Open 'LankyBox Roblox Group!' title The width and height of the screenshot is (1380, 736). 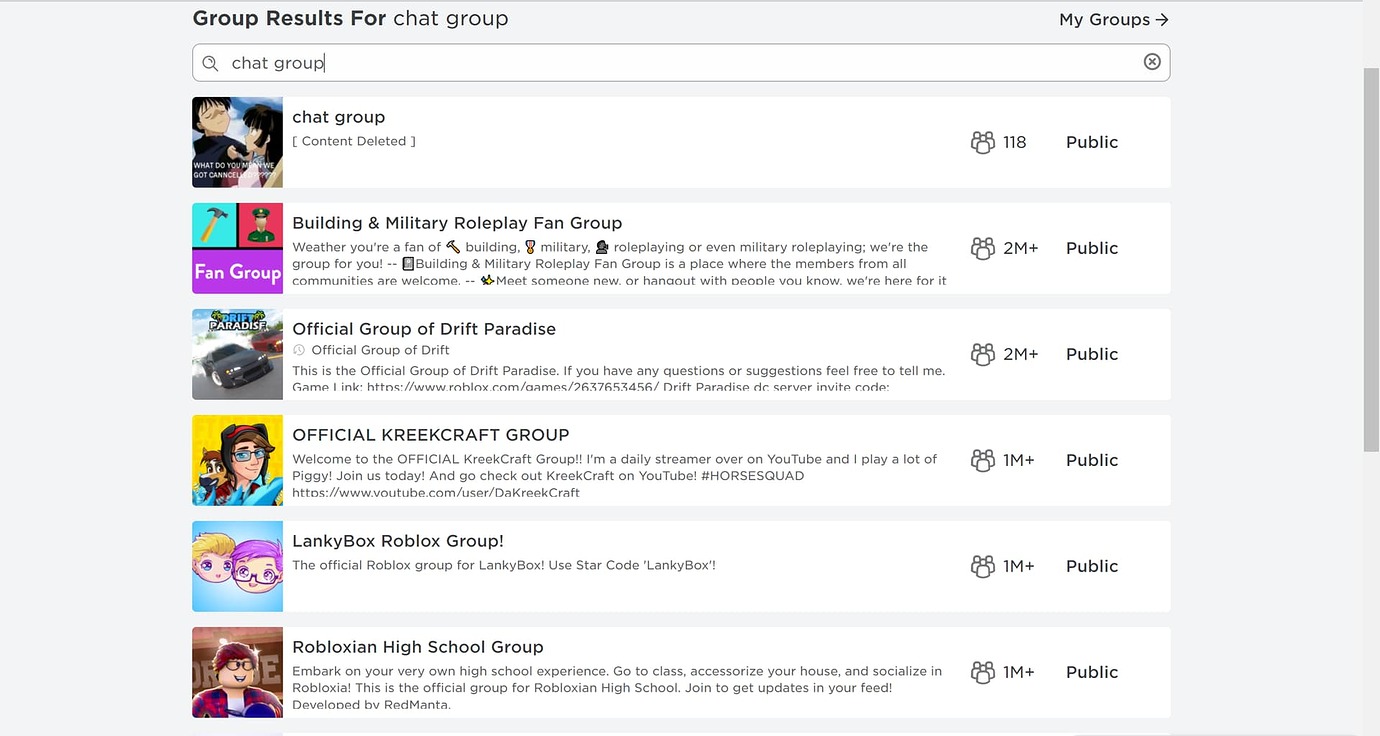coord(398,541)
